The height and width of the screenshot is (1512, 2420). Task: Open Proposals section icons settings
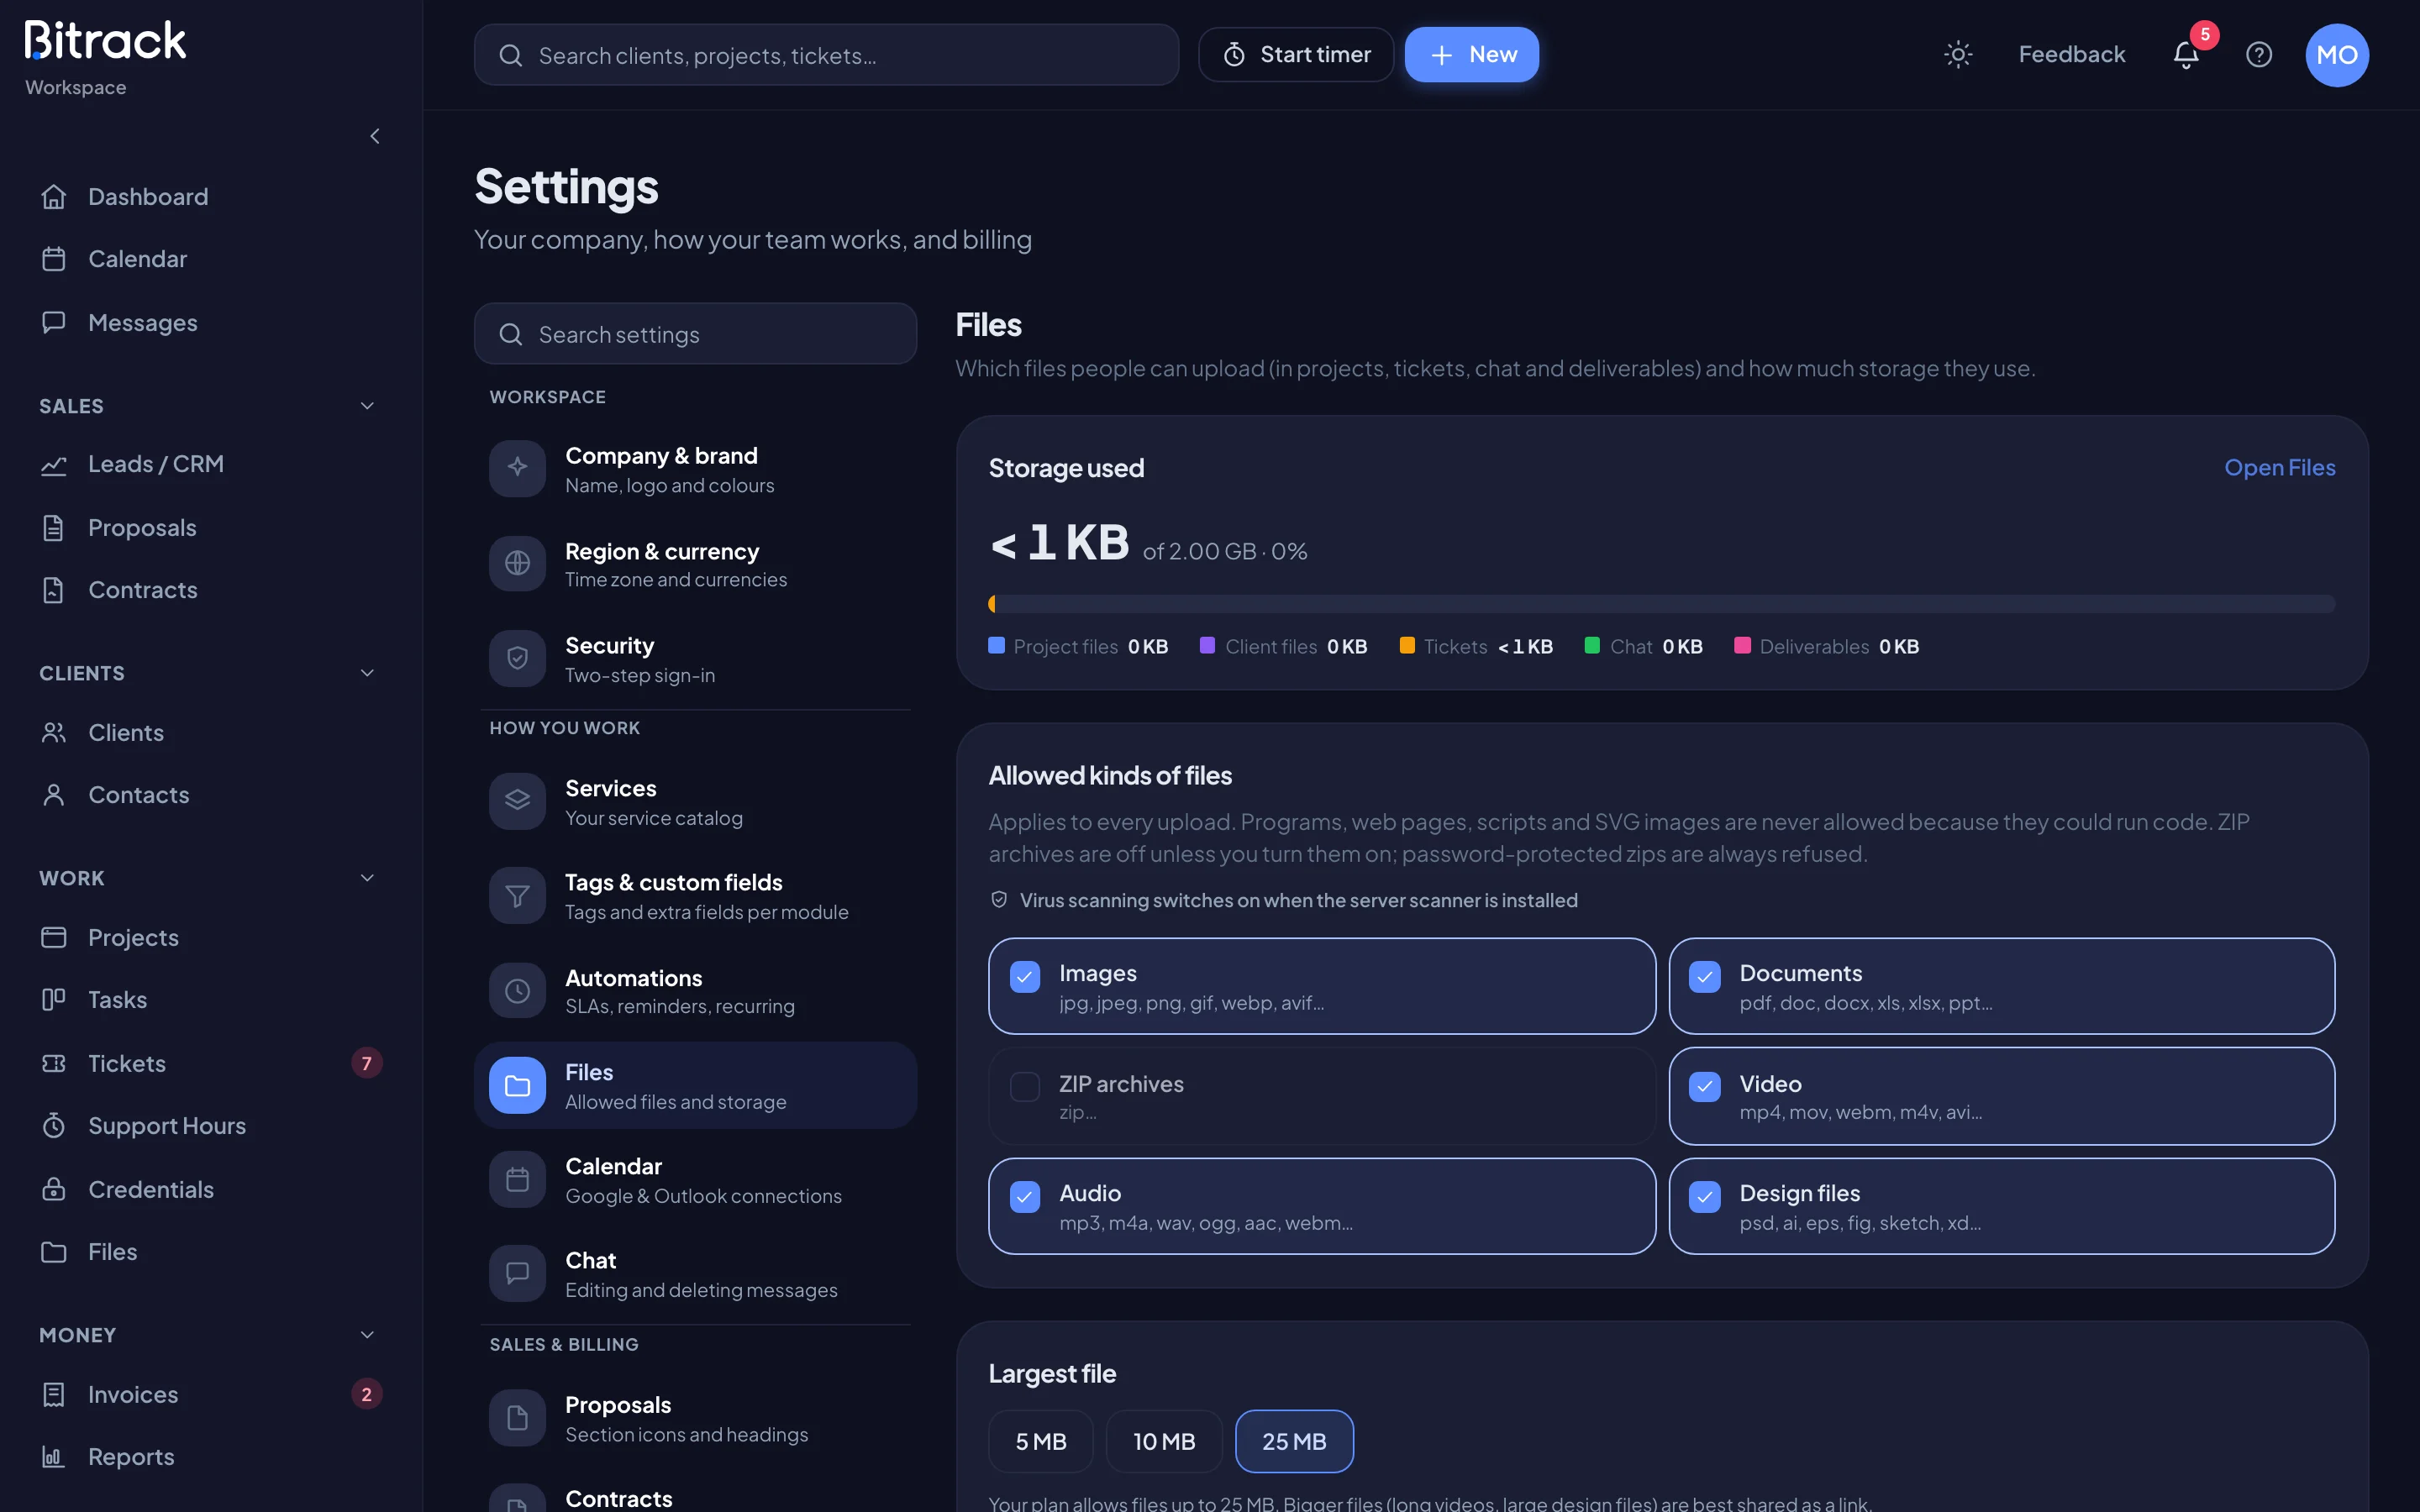tap(695, 1418)
